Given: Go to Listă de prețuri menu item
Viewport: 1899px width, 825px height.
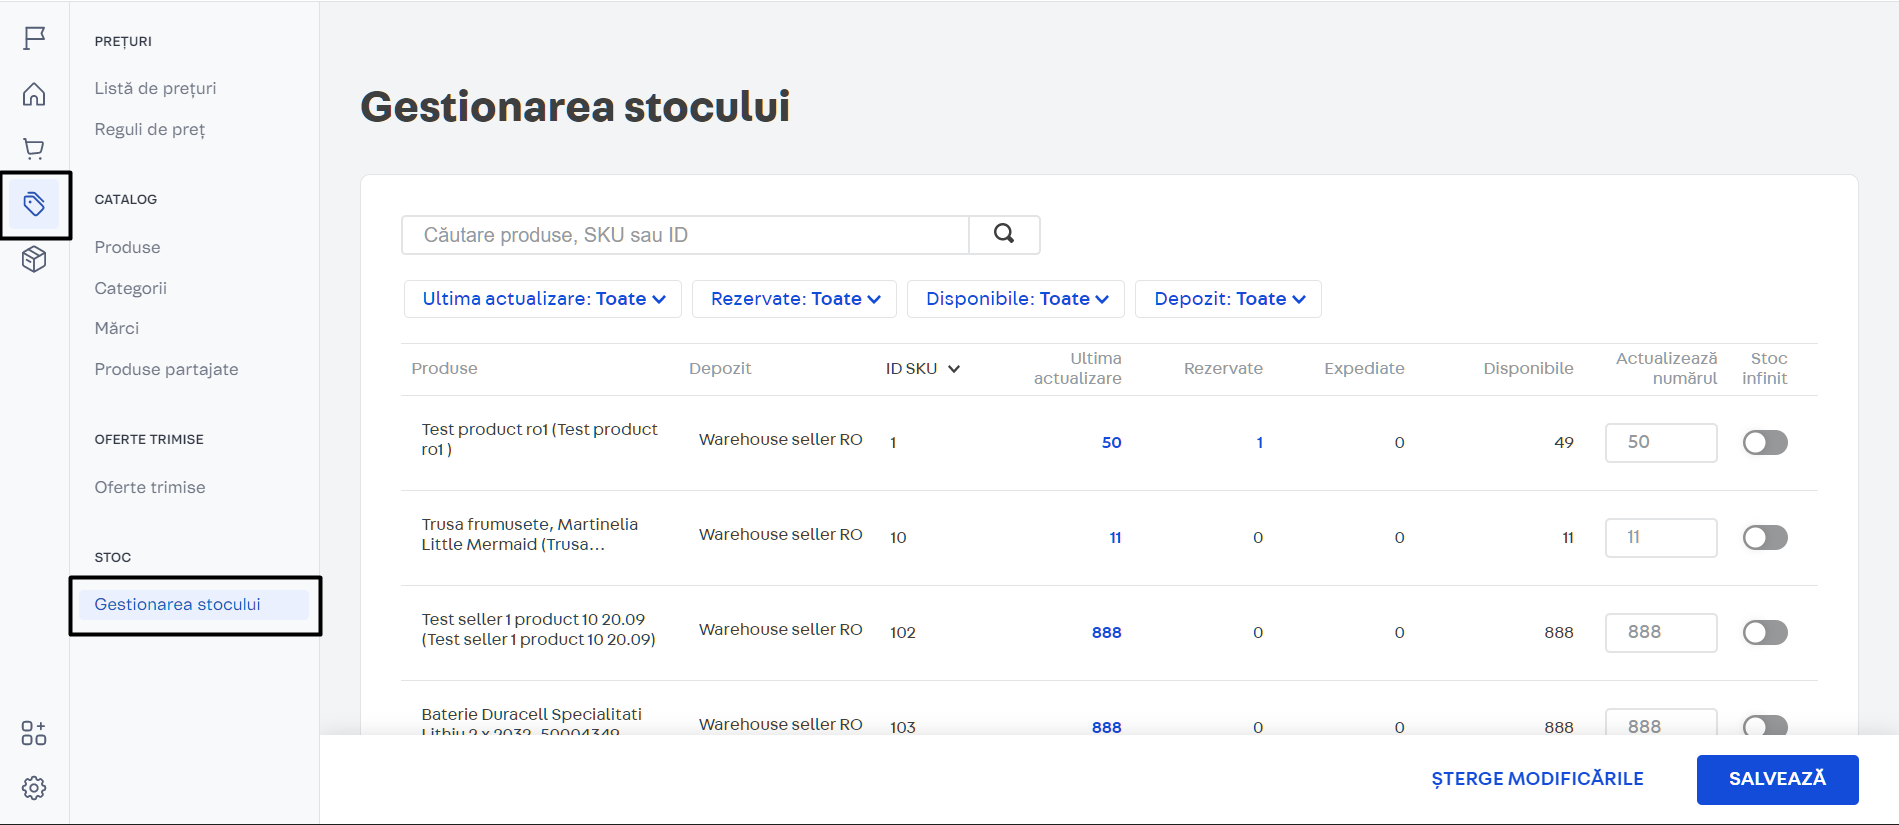Looking at the screenshot, I should tap(155, 88).
